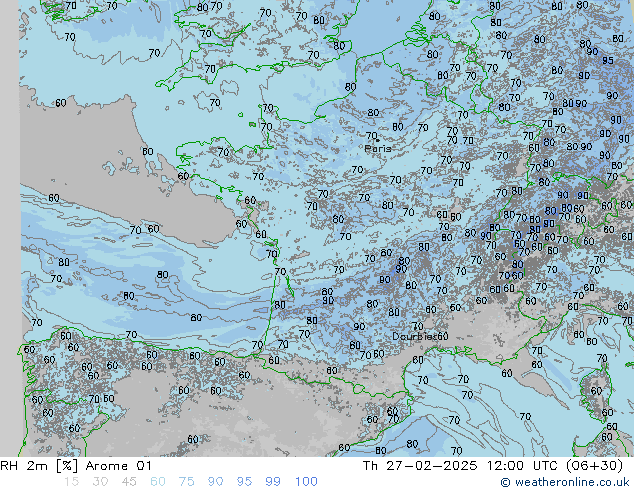Click the weatheronline.co.uk copyright text
Image resolution: width=634 pixels, height=490 pixels.
pos(565,482)
